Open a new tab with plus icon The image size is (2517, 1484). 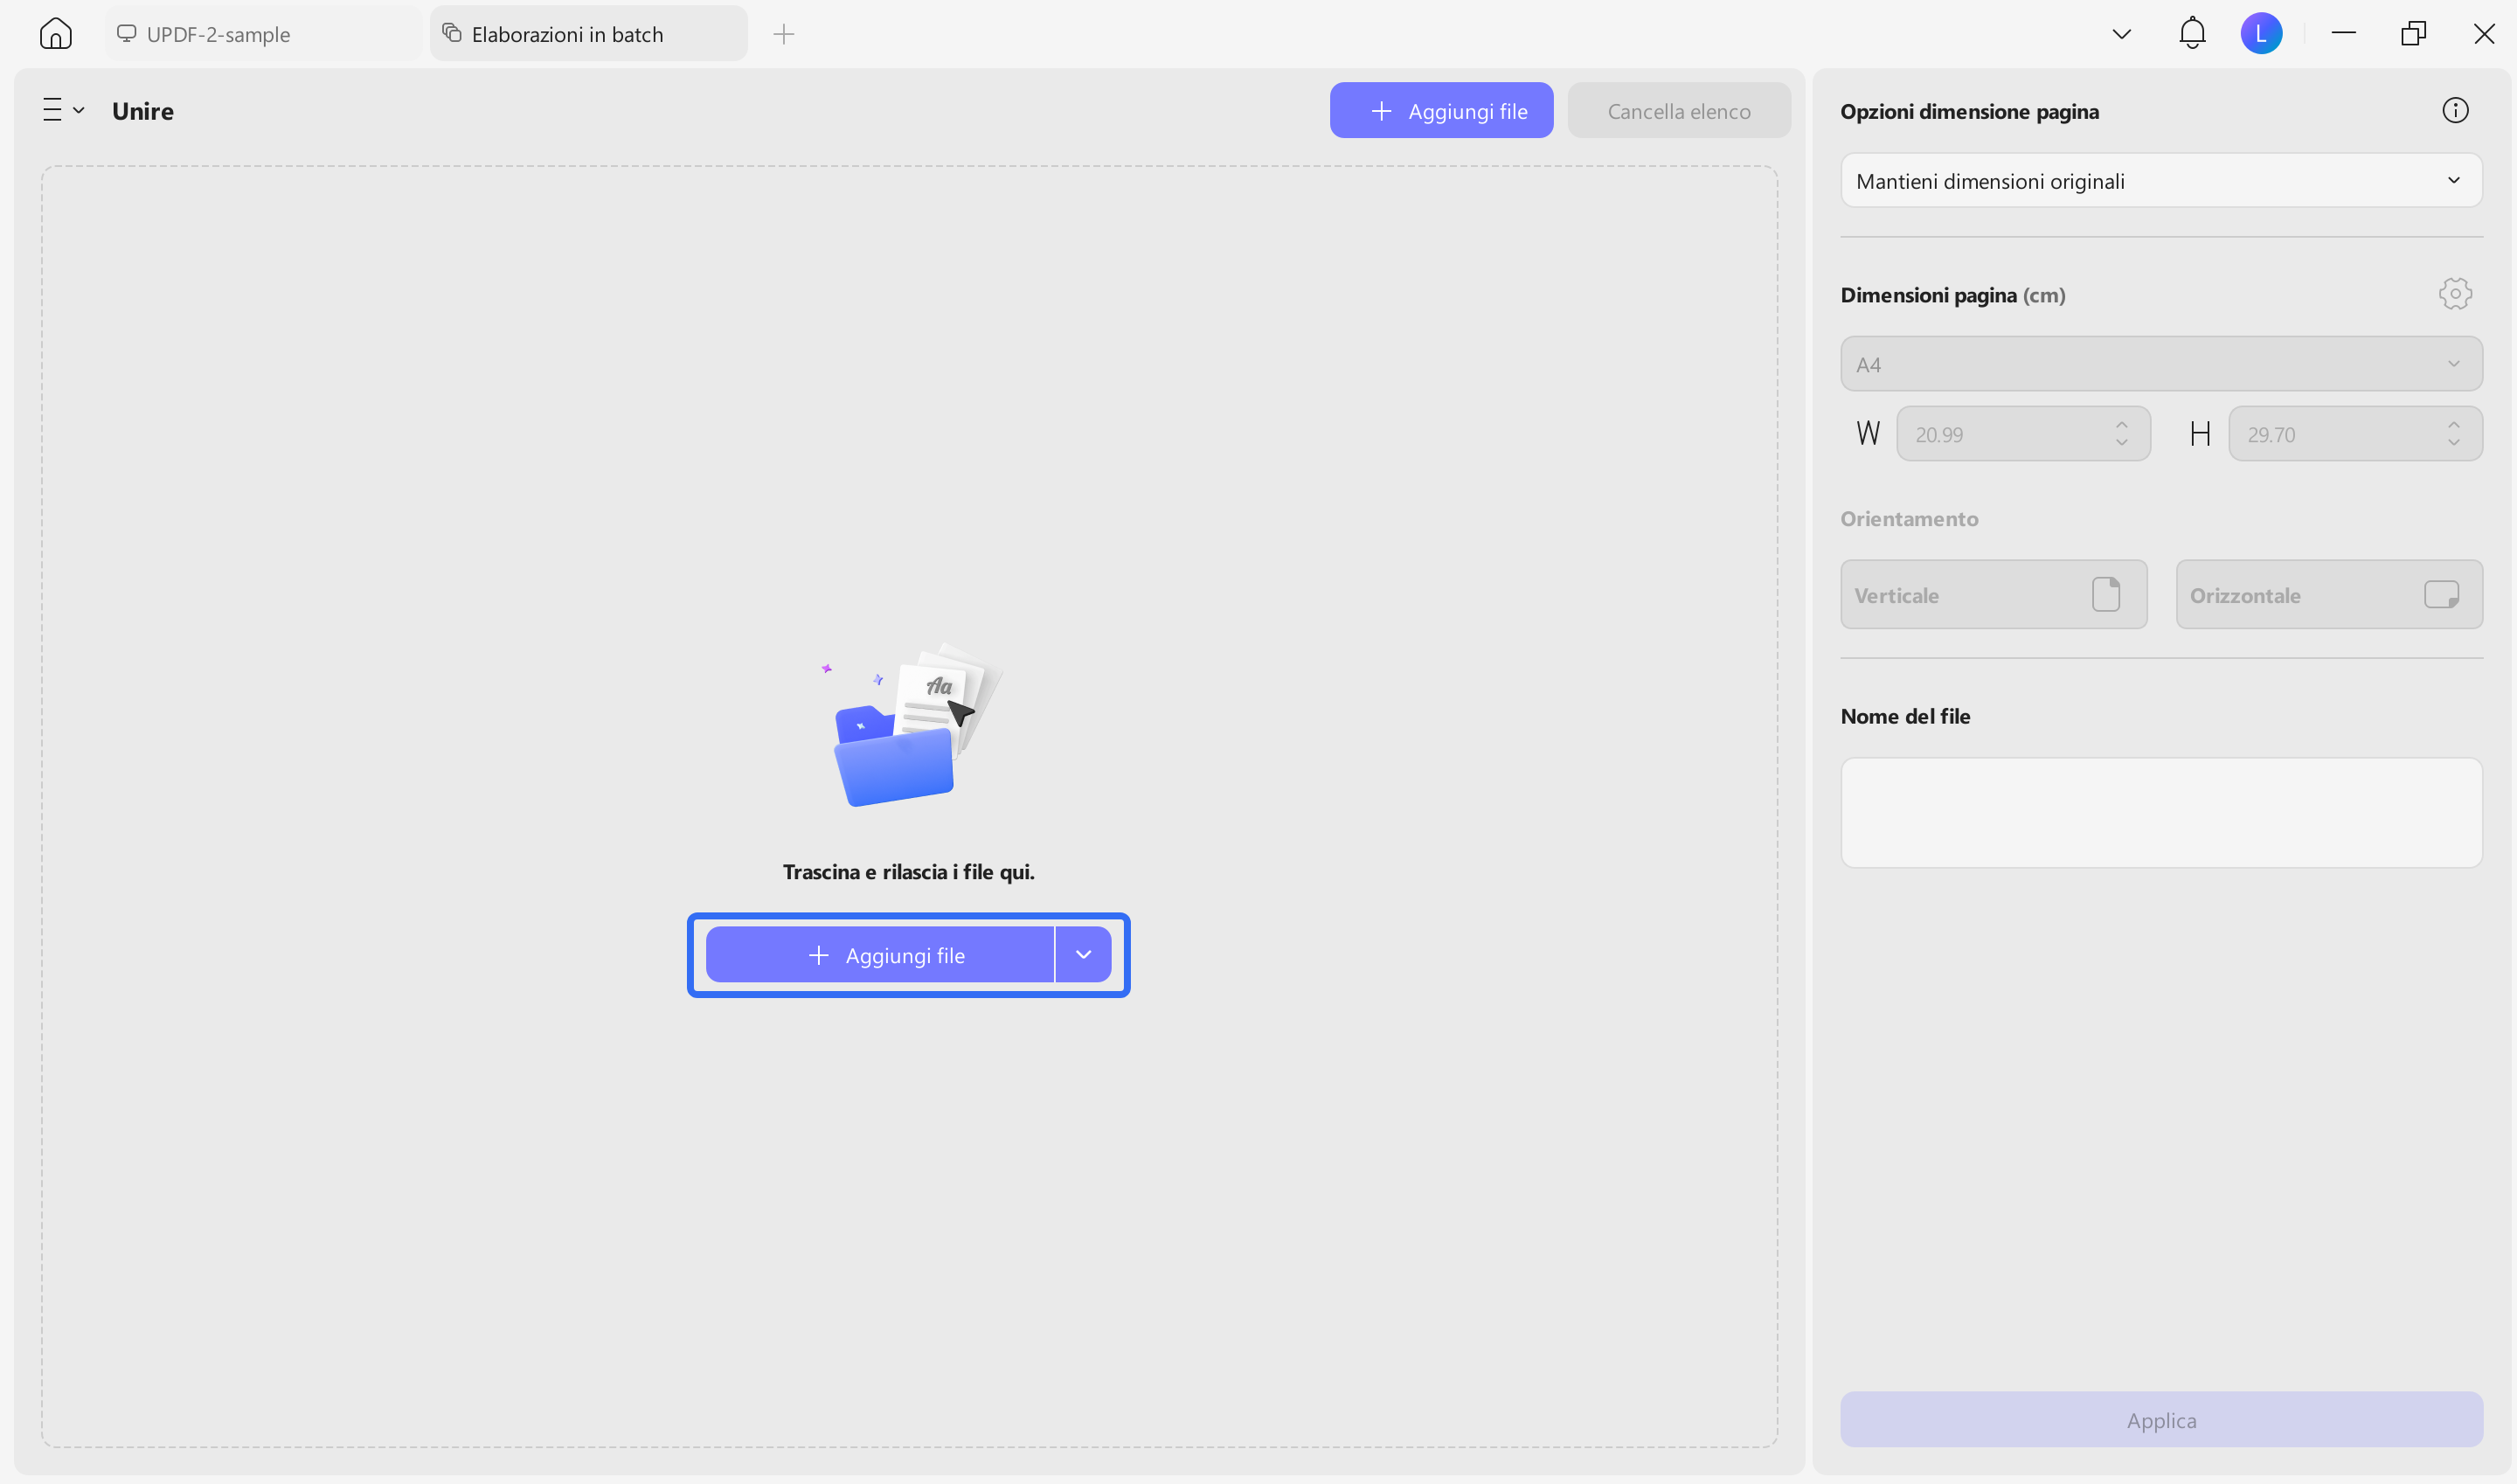pyautogui.click(x=783, y=34)
